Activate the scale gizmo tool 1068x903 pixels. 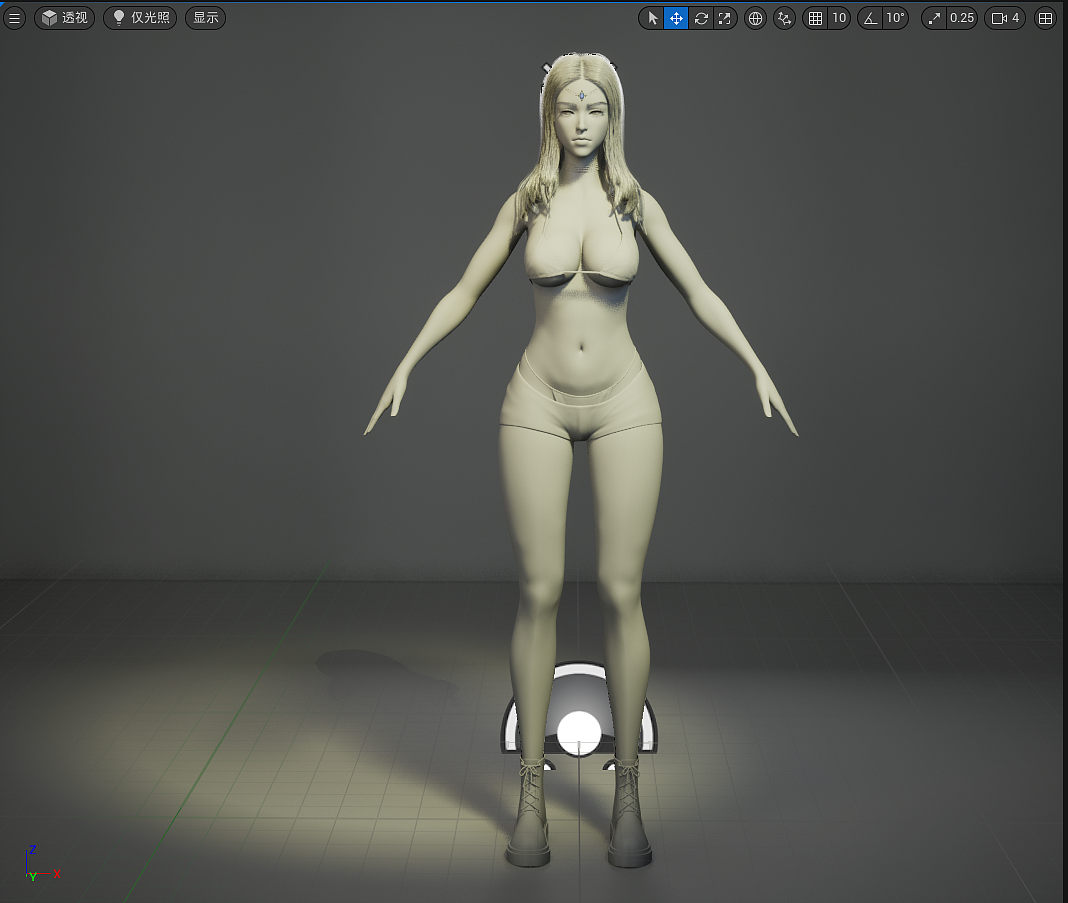(725, 18)
